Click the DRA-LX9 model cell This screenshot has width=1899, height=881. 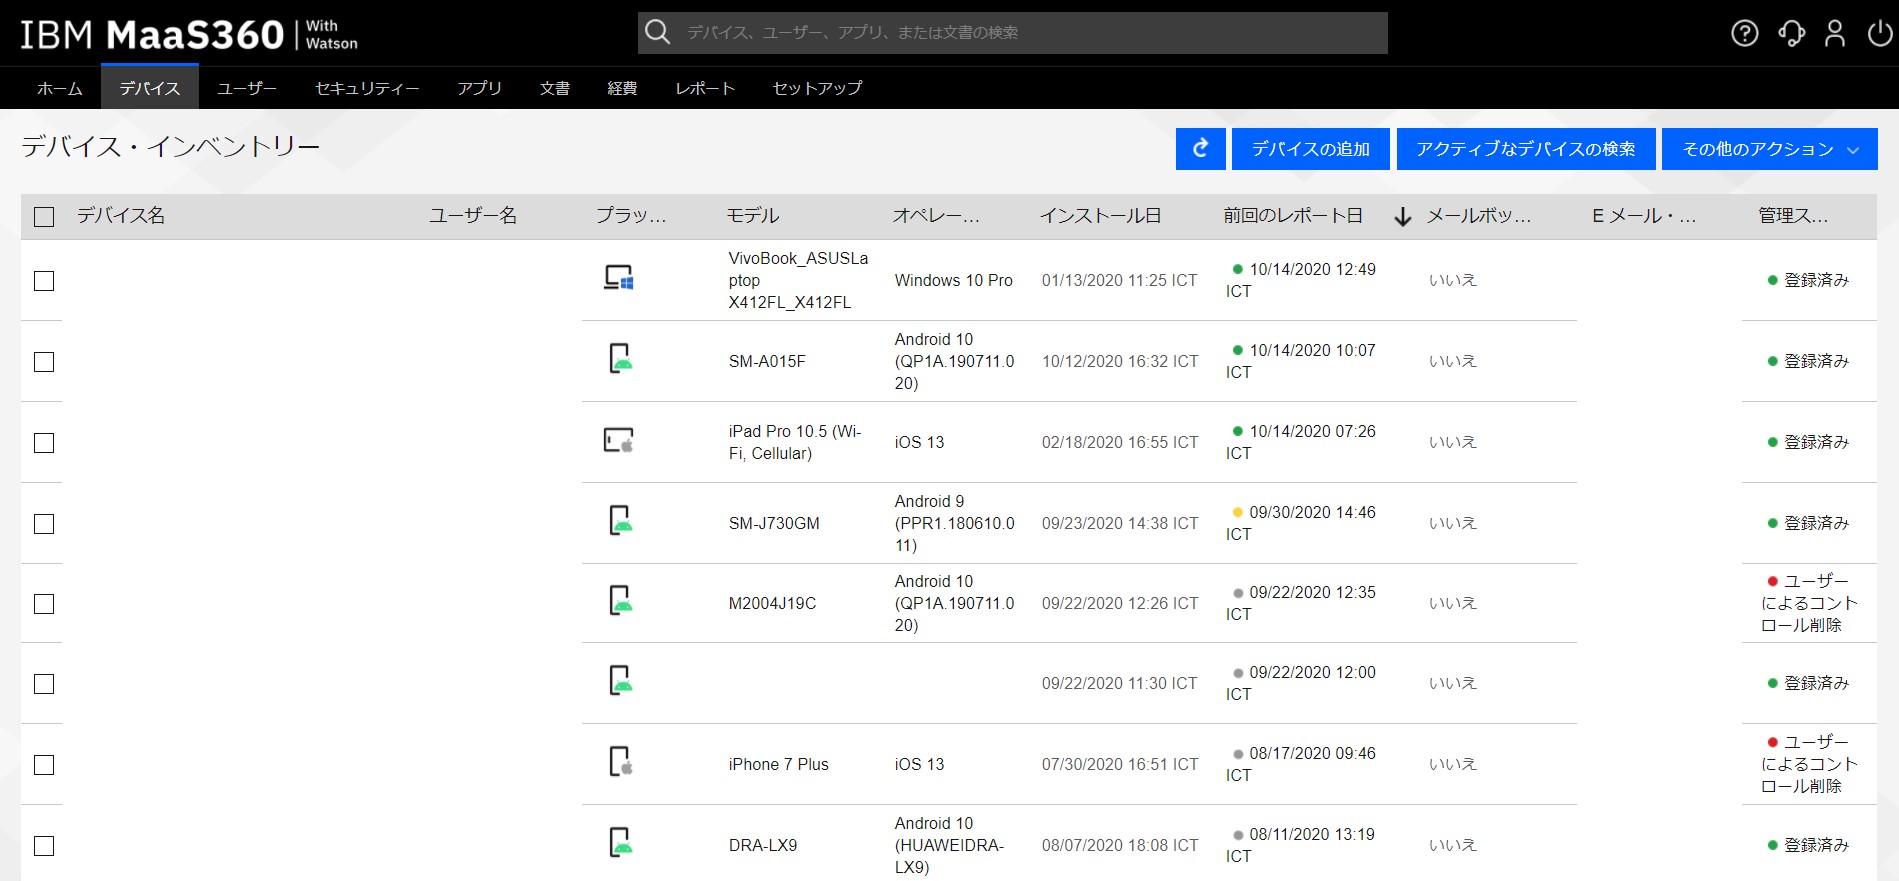coord(763,846)
